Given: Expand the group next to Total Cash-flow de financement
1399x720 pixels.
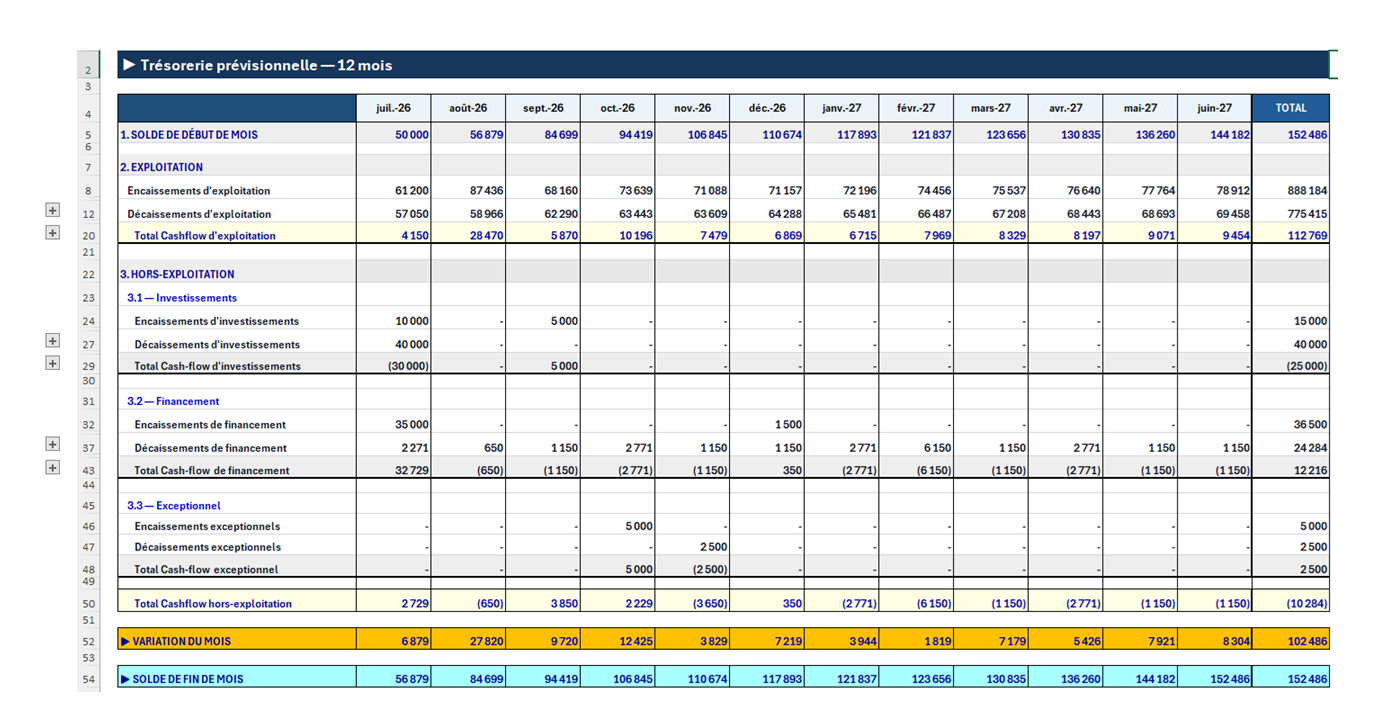Looking at the screenshot, I should pyautogui.click(x=53, y=467).
